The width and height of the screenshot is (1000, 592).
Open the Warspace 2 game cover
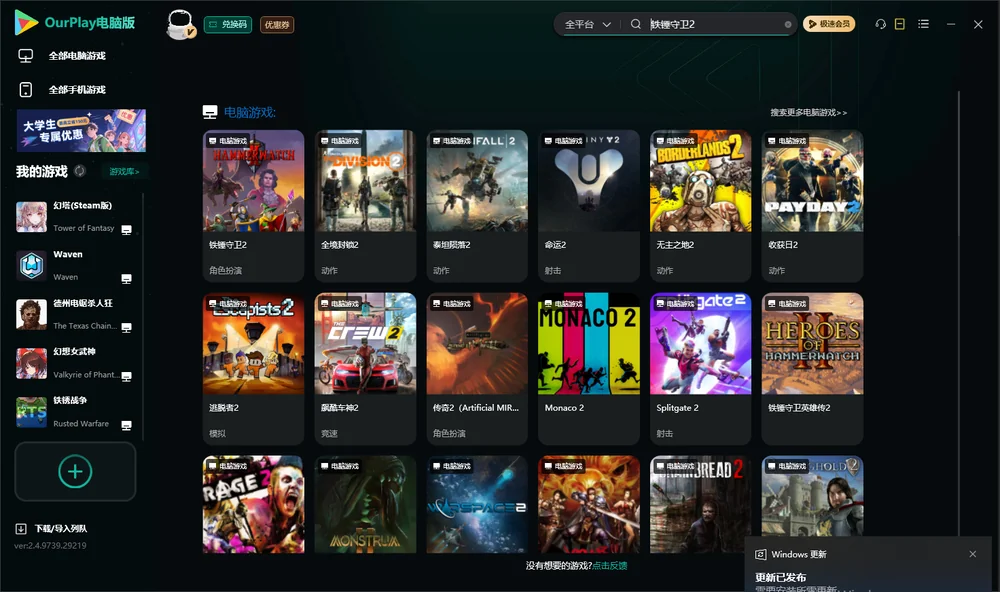(477, 504)
